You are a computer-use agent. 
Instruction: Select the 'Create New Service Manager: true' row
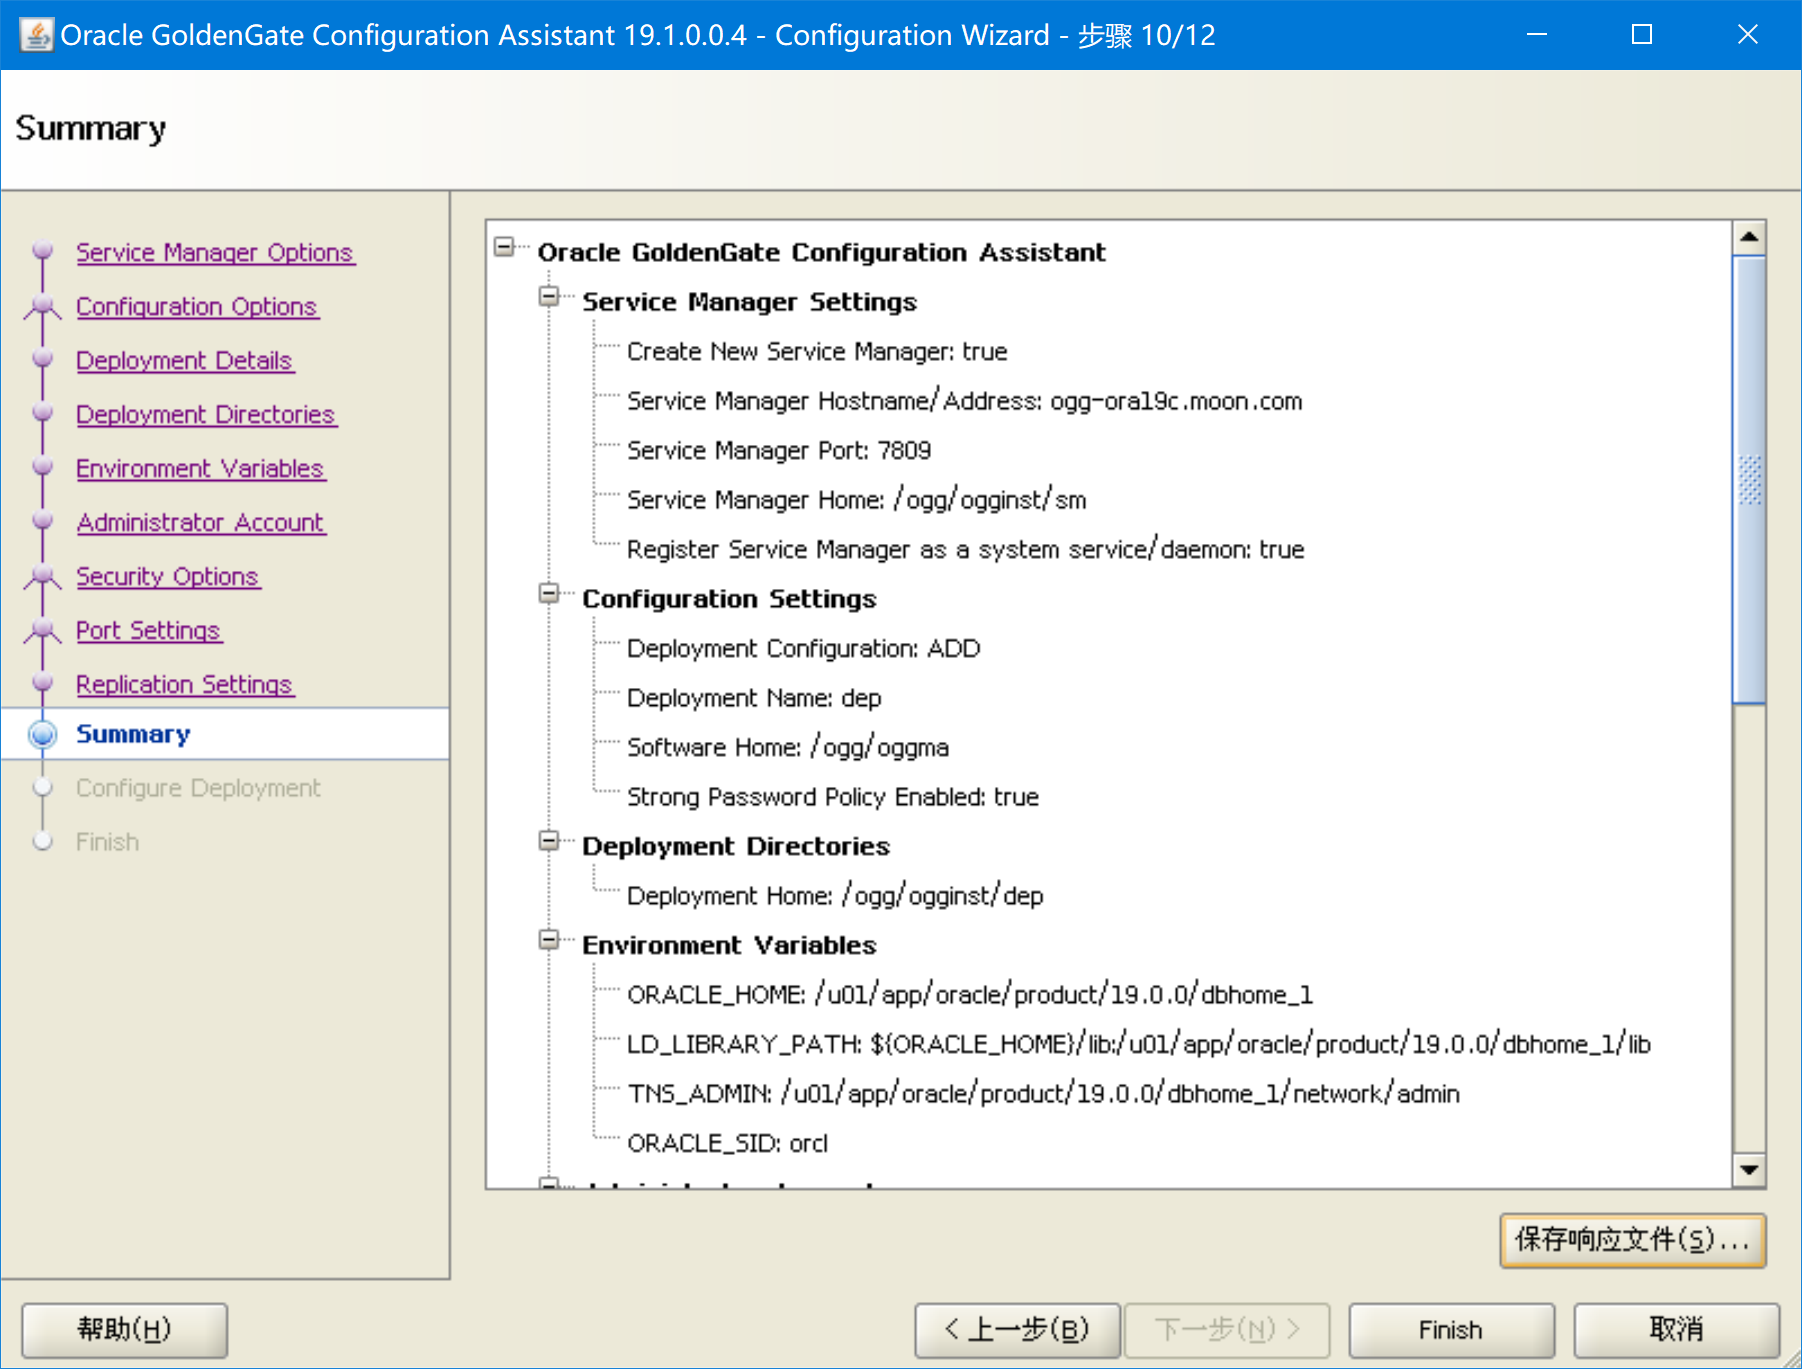click(817, 351)
